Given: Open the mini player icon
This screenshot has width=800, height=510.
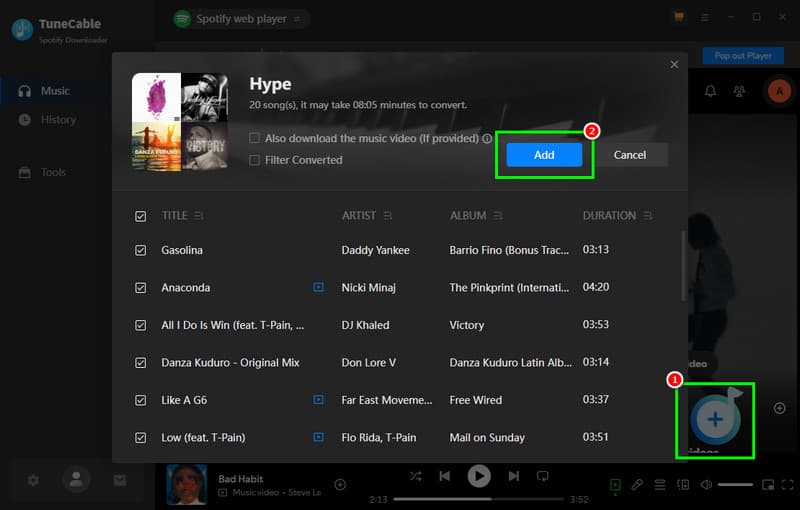Looking at the screenshot, I should [x=767, y=484].
